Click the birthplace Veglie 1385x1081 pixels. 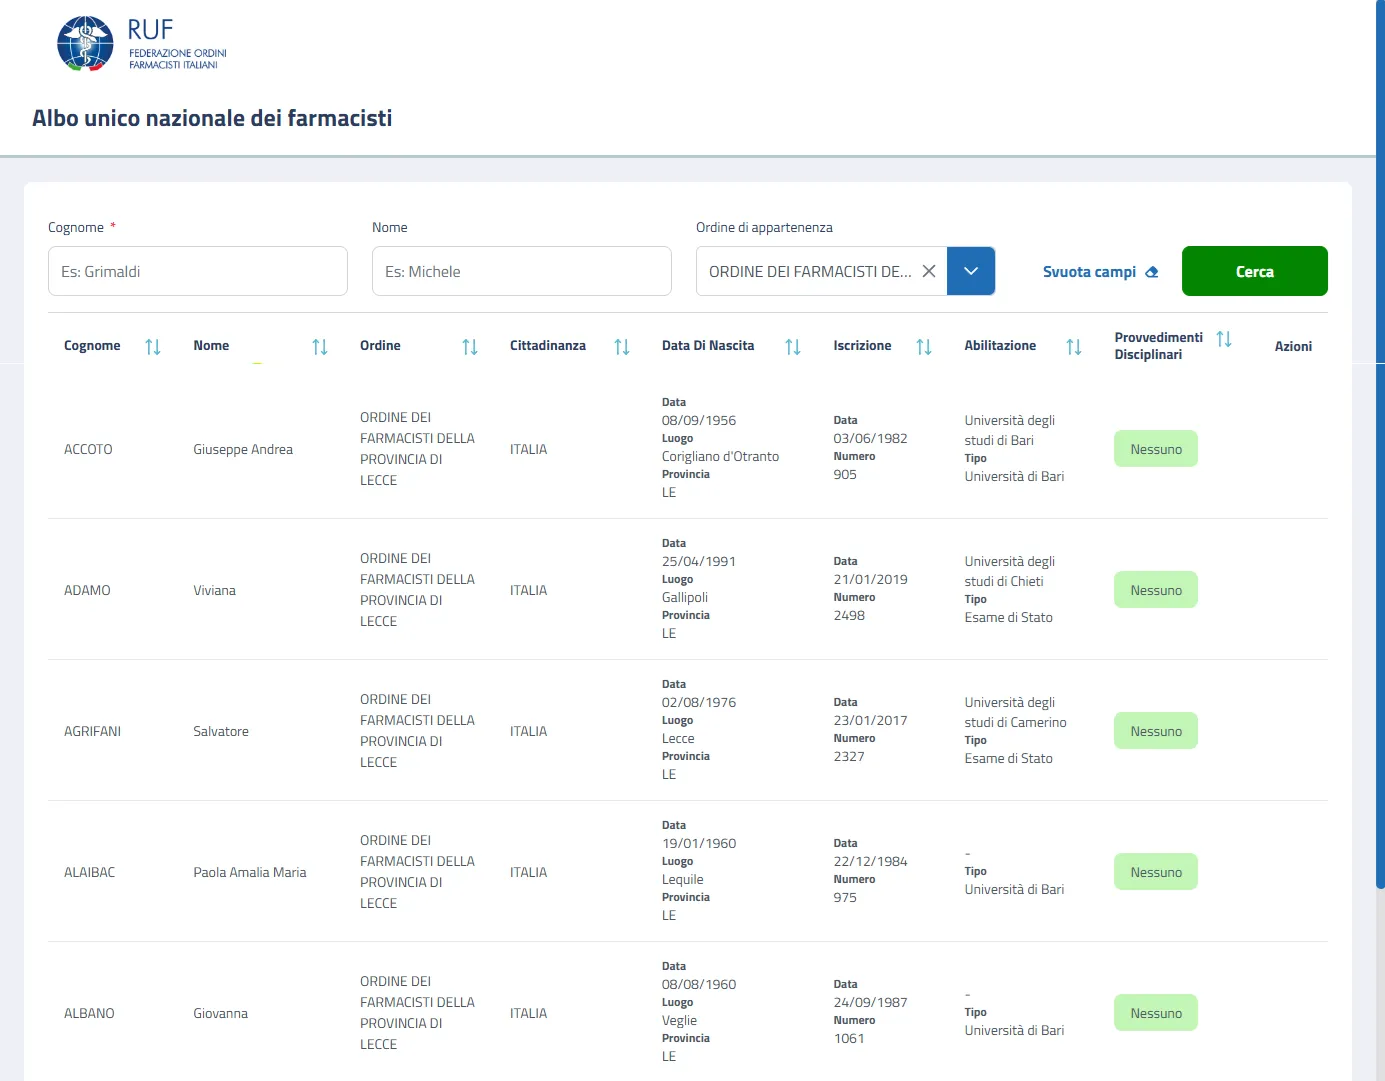click(679, 1020)
